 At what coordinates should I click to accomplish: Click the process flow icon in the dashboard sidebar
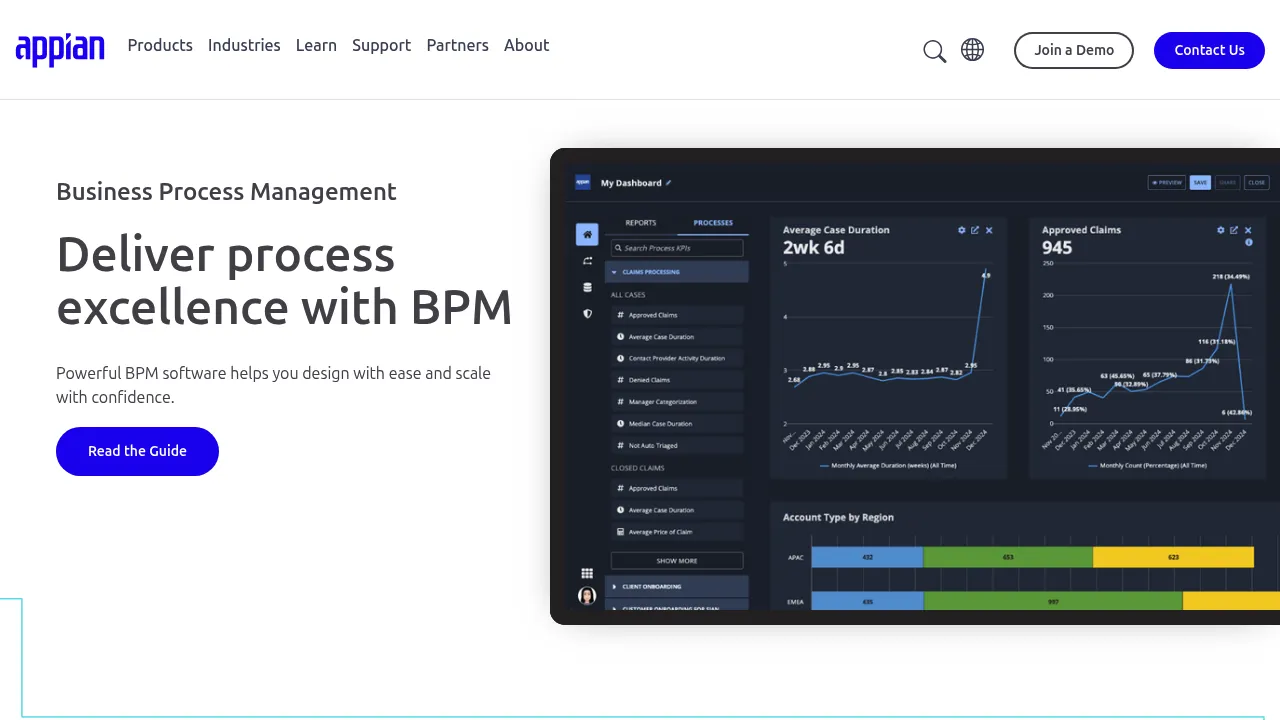click(587, 261)
